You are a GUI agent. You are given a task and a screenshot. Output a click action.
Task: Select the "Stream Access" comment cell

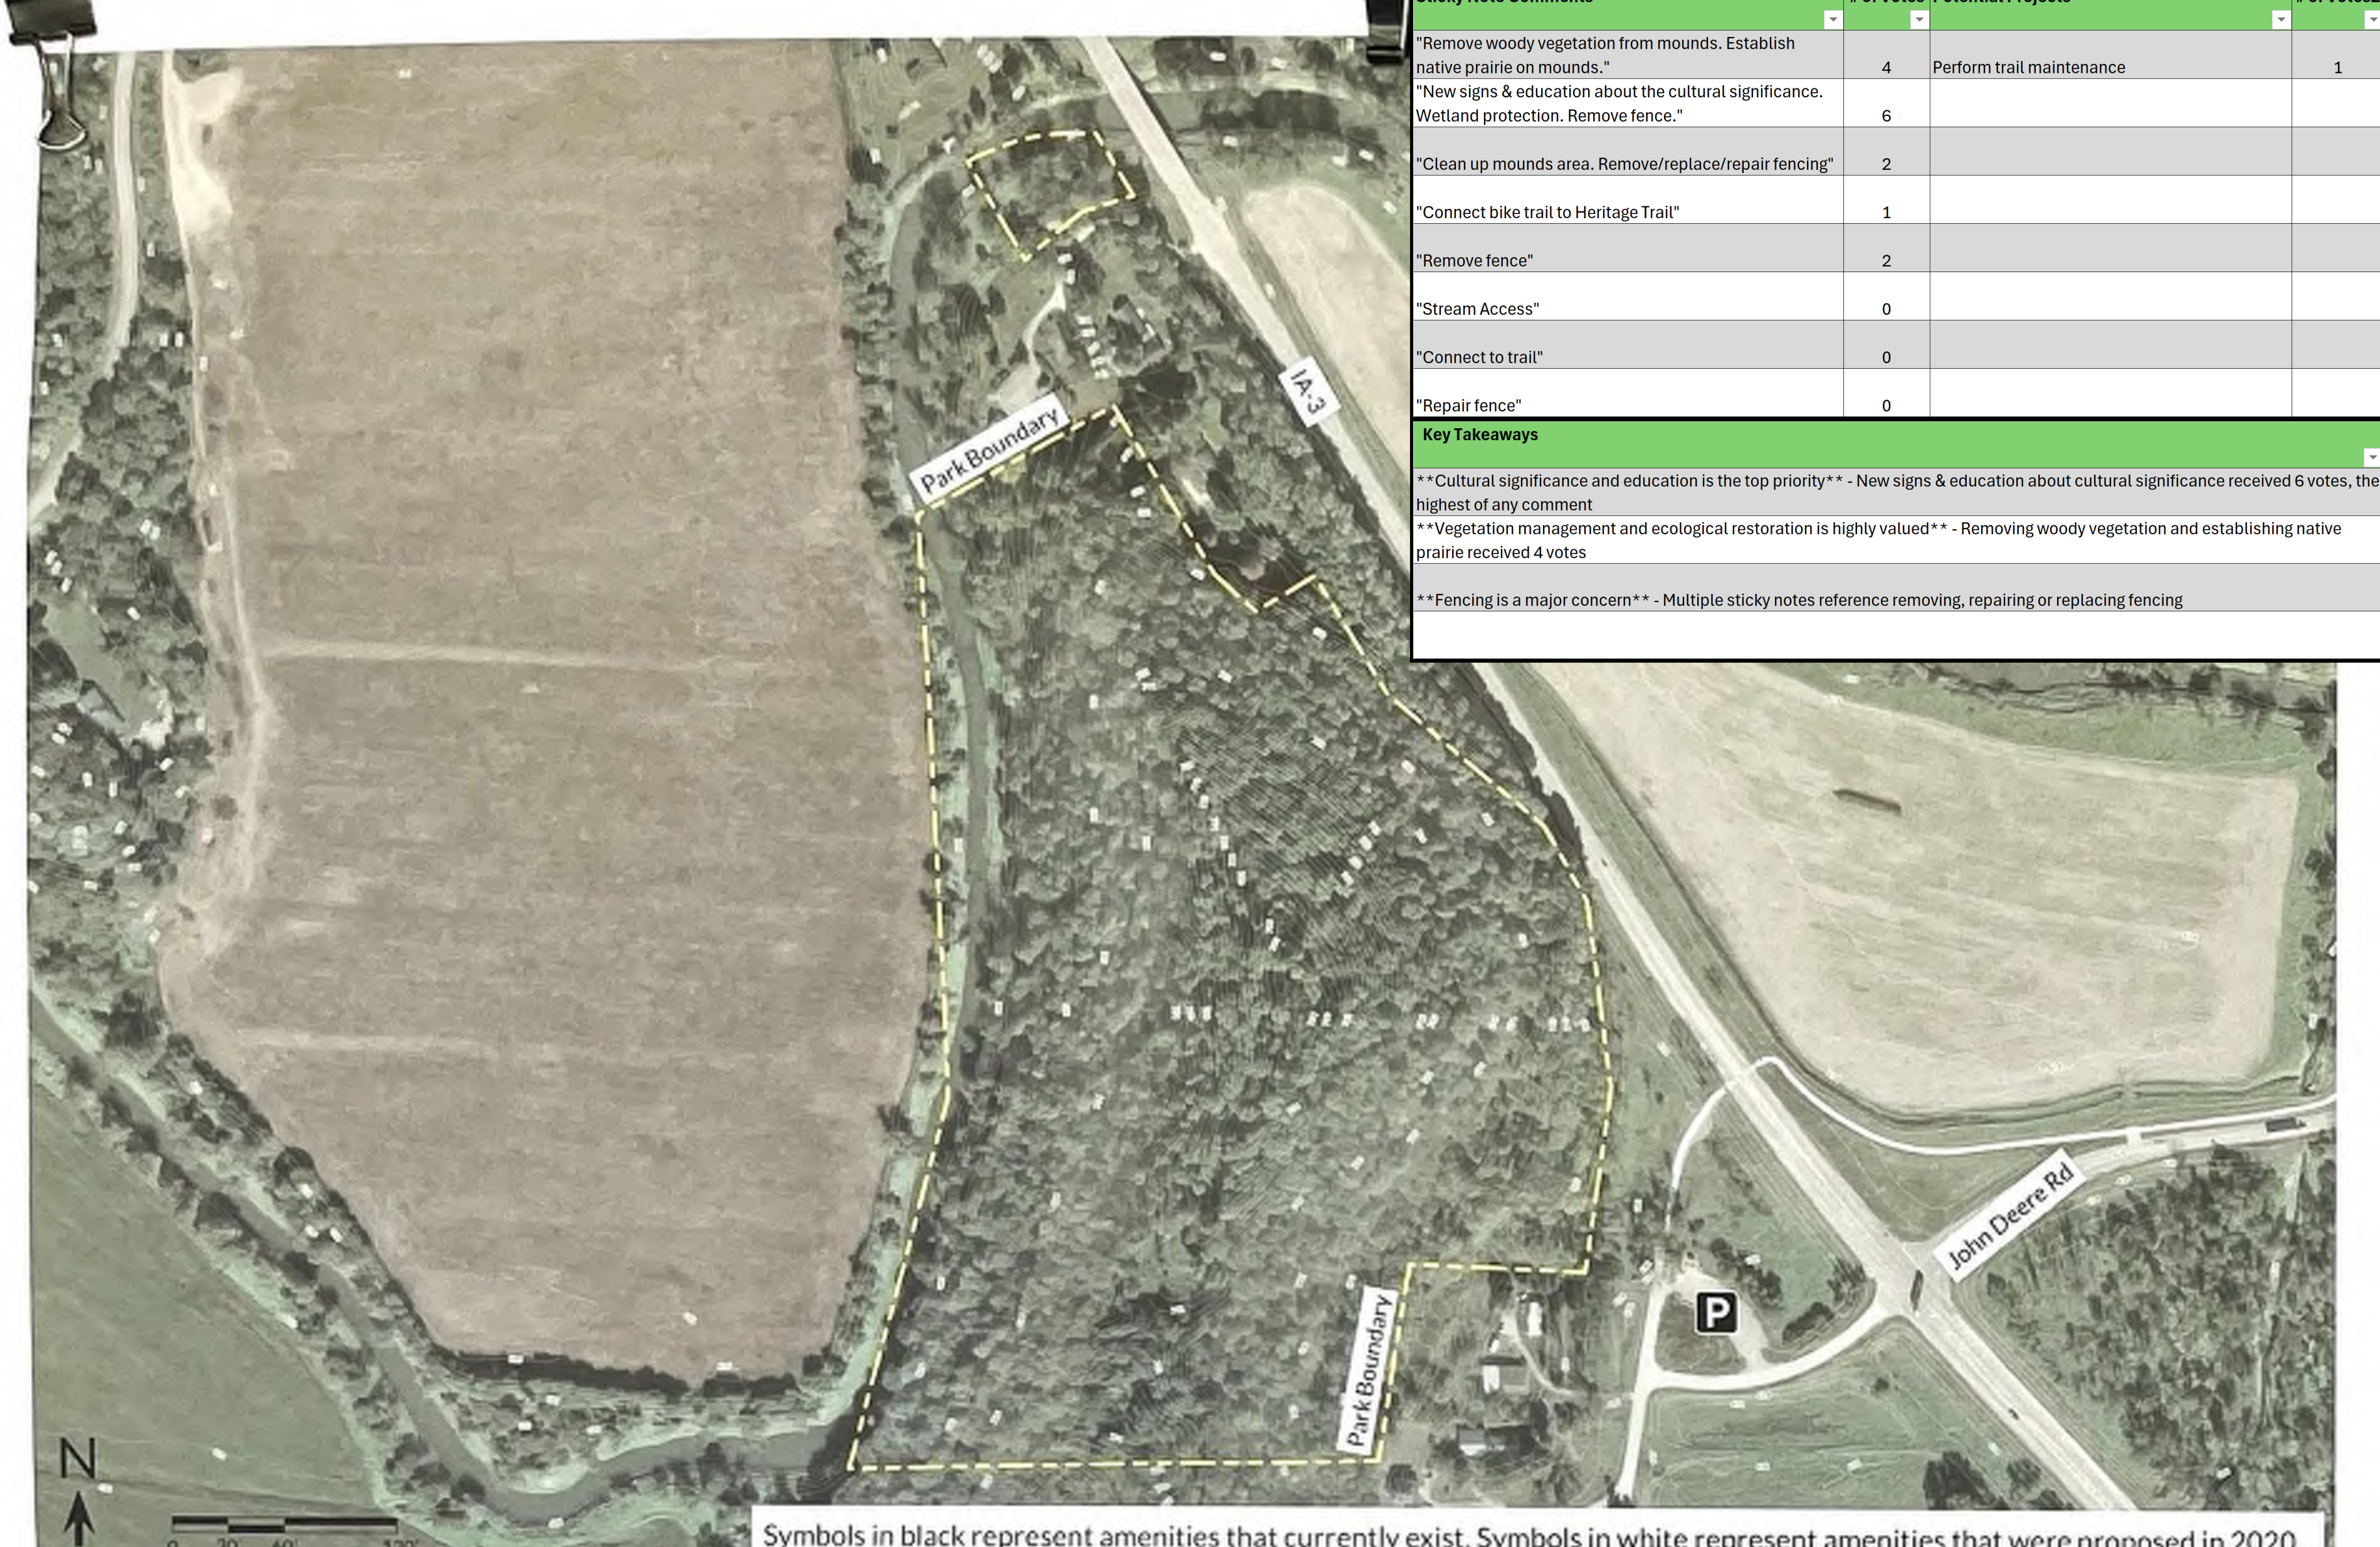[1628, 296]
